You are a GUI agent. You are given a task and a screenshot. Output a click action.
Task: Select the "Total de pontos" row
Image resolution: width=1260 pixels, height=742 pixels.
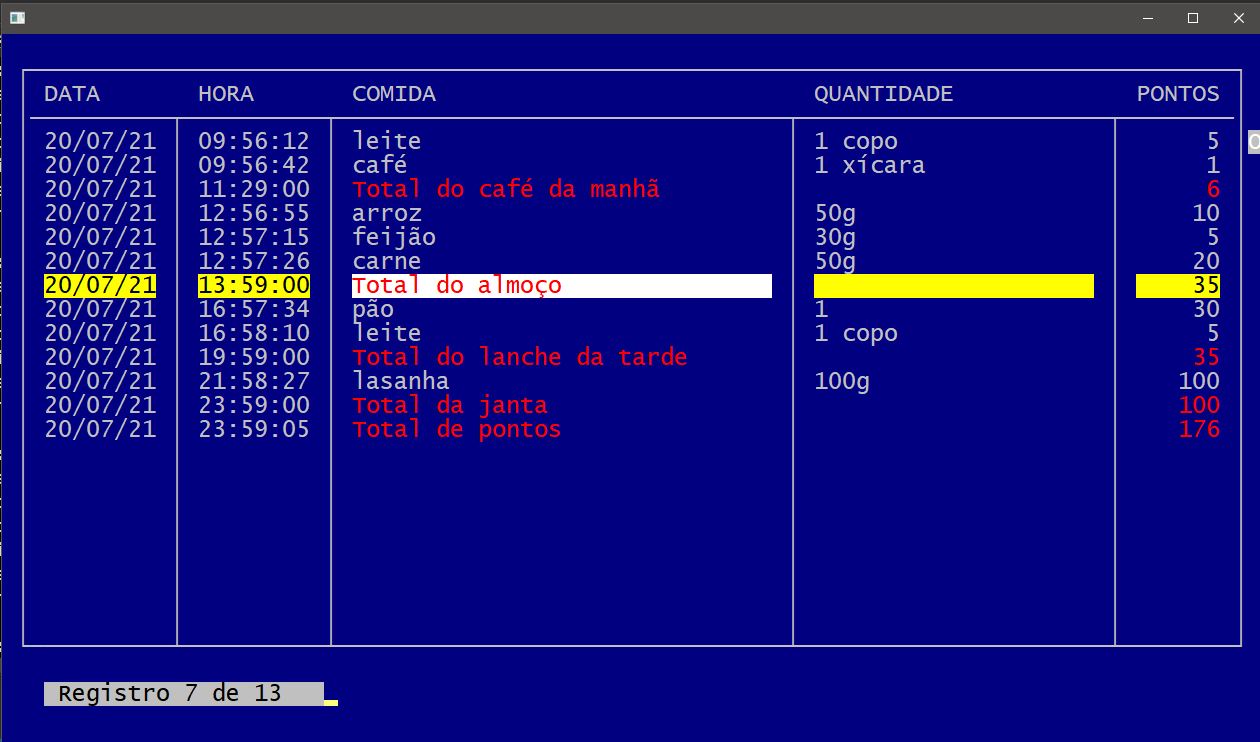[x=456, y=430]
